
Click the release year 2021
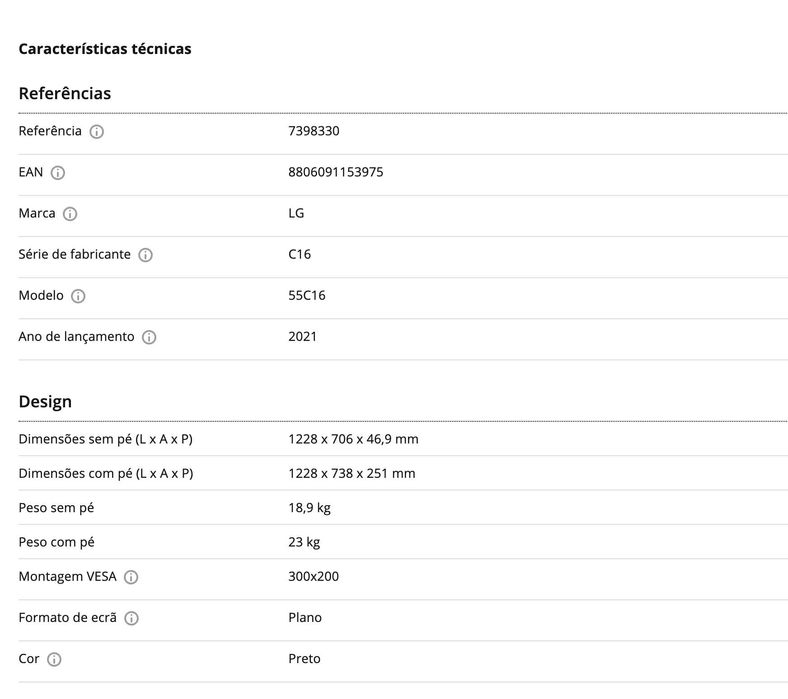click(302, 336)
